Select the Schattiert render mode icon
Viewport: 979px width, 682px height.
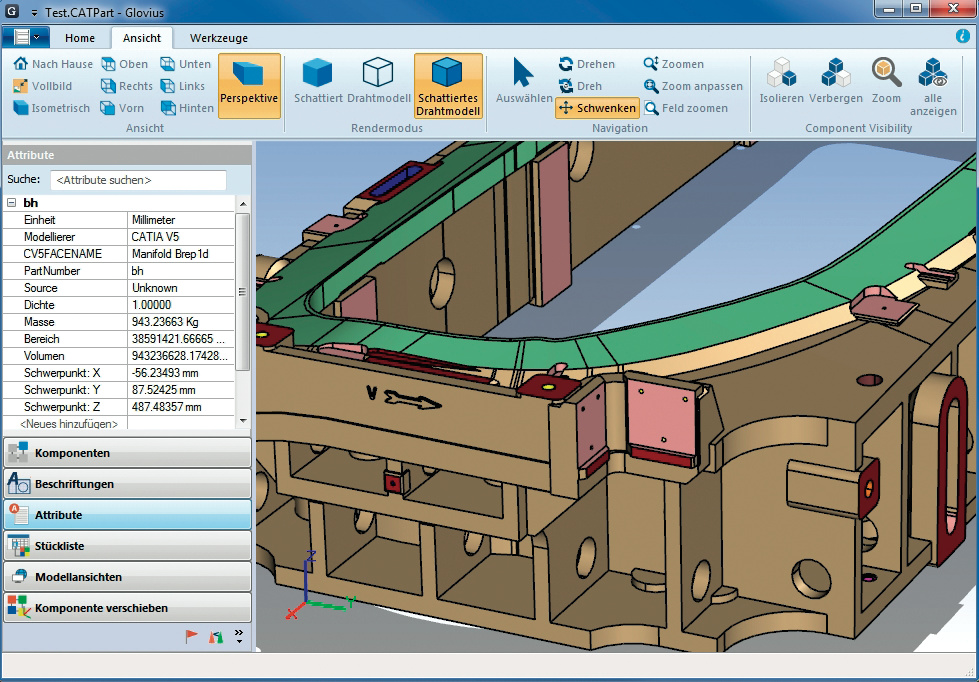[319, 78]
